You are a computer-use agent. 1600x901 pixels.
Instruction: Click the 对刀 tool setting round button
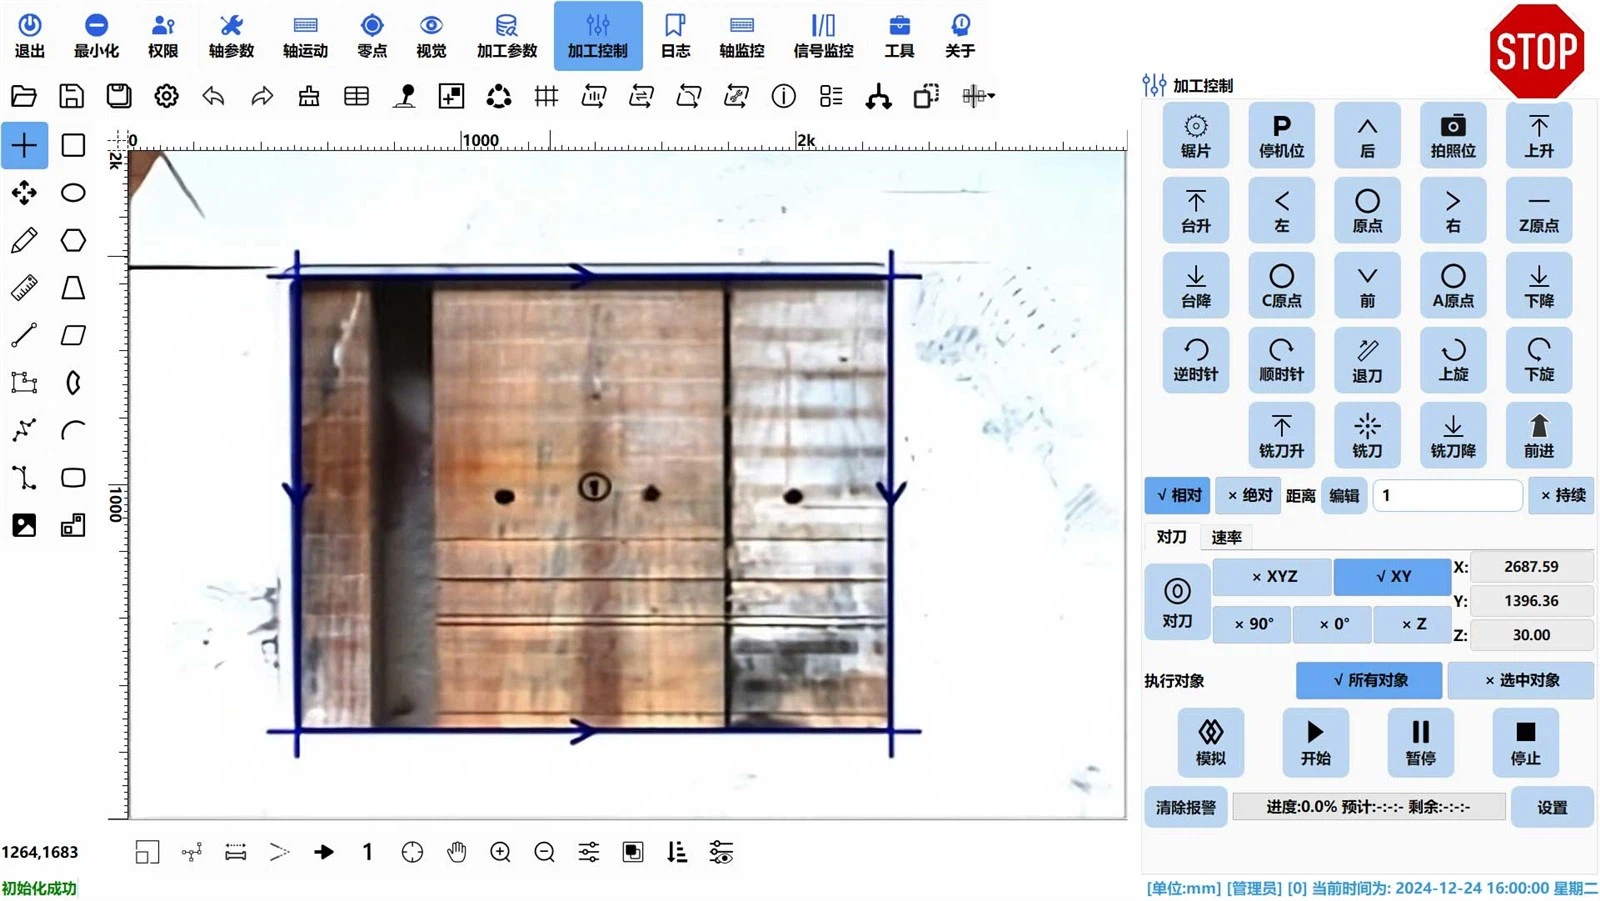tap(1177, 602)
